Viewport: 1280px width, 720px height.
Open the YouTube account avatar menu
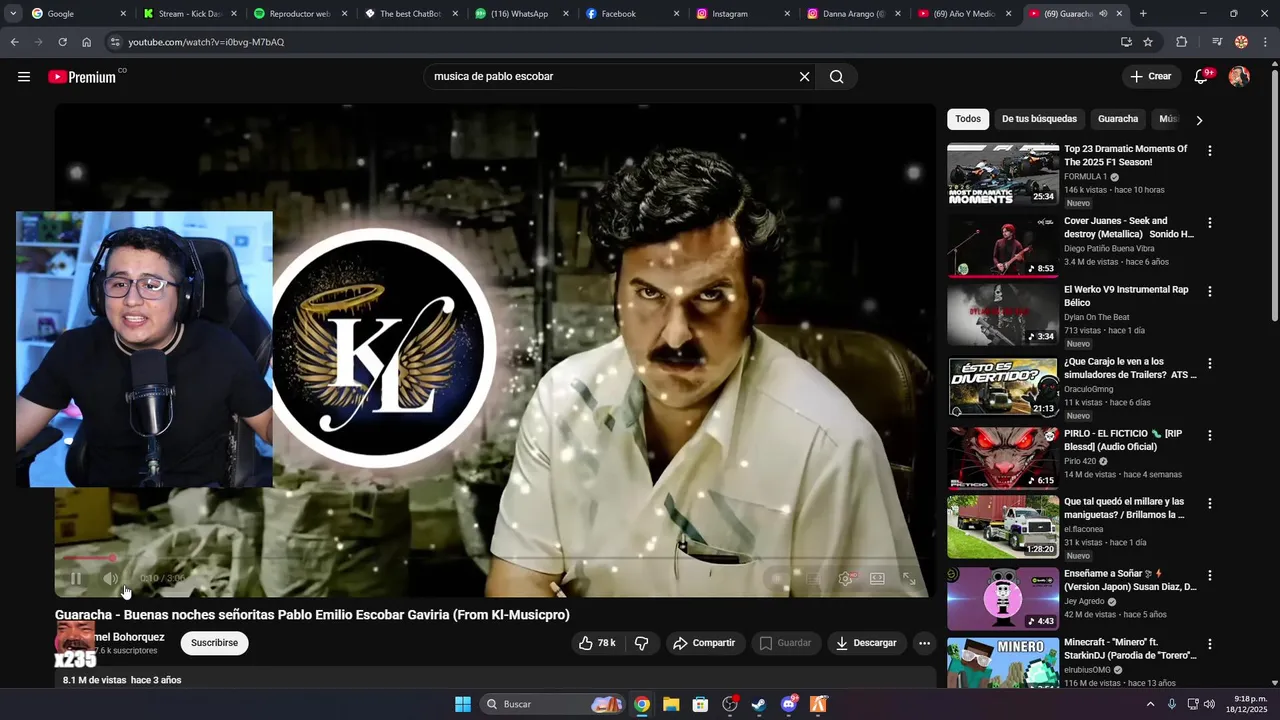(x=1239, y=77)
